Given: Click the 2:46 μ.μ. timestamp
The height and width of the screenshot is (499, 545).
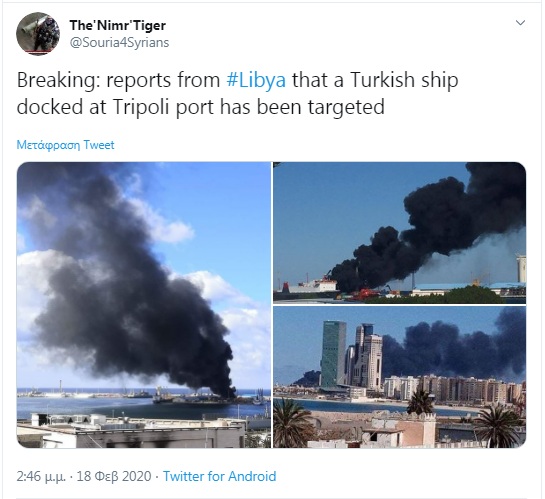Looking at the screenshot, I should 41,476.
